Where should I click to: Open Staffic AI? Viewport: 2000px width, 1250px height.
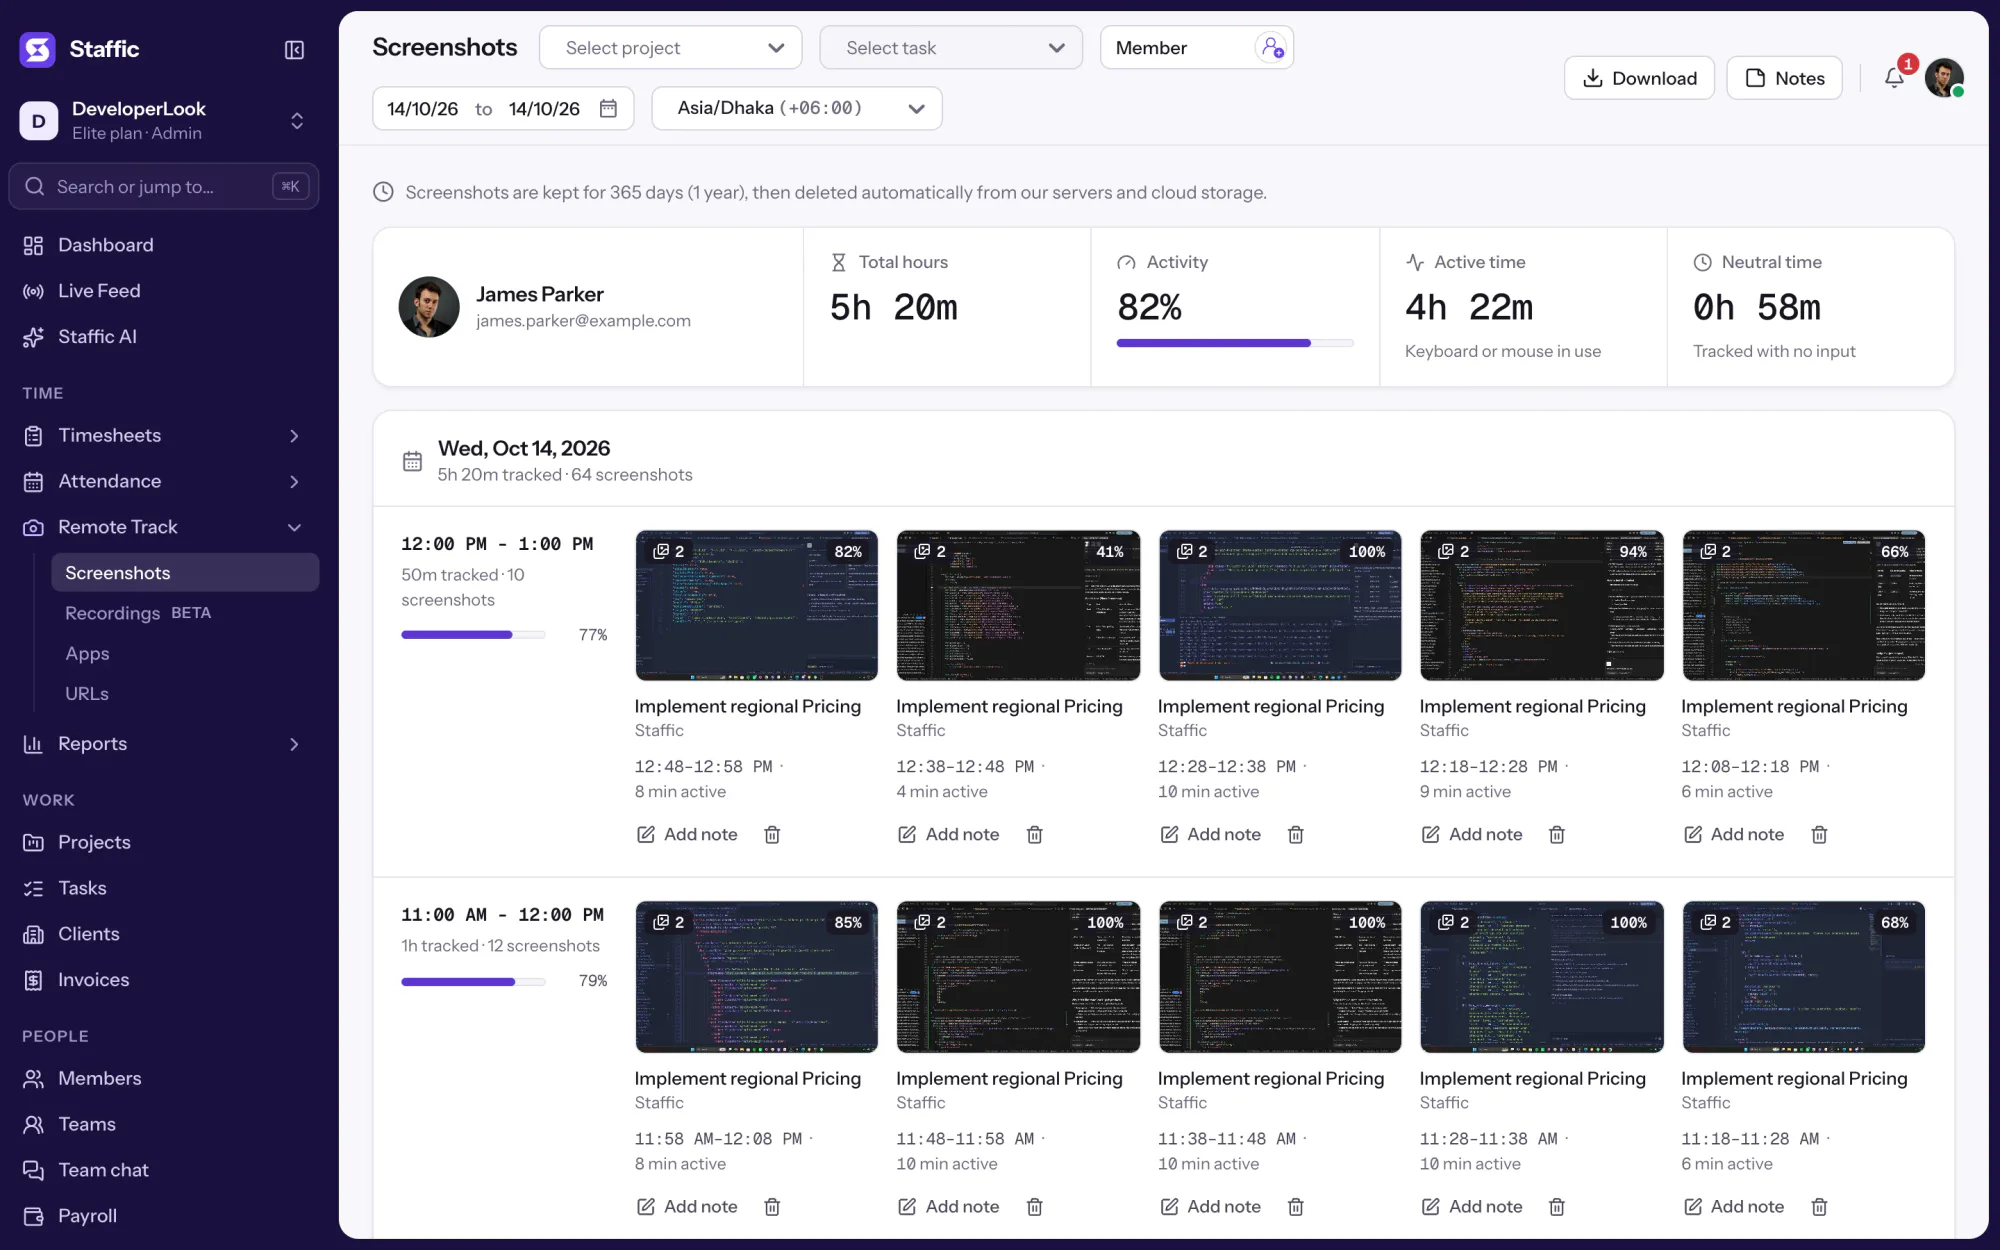point(162,337)
